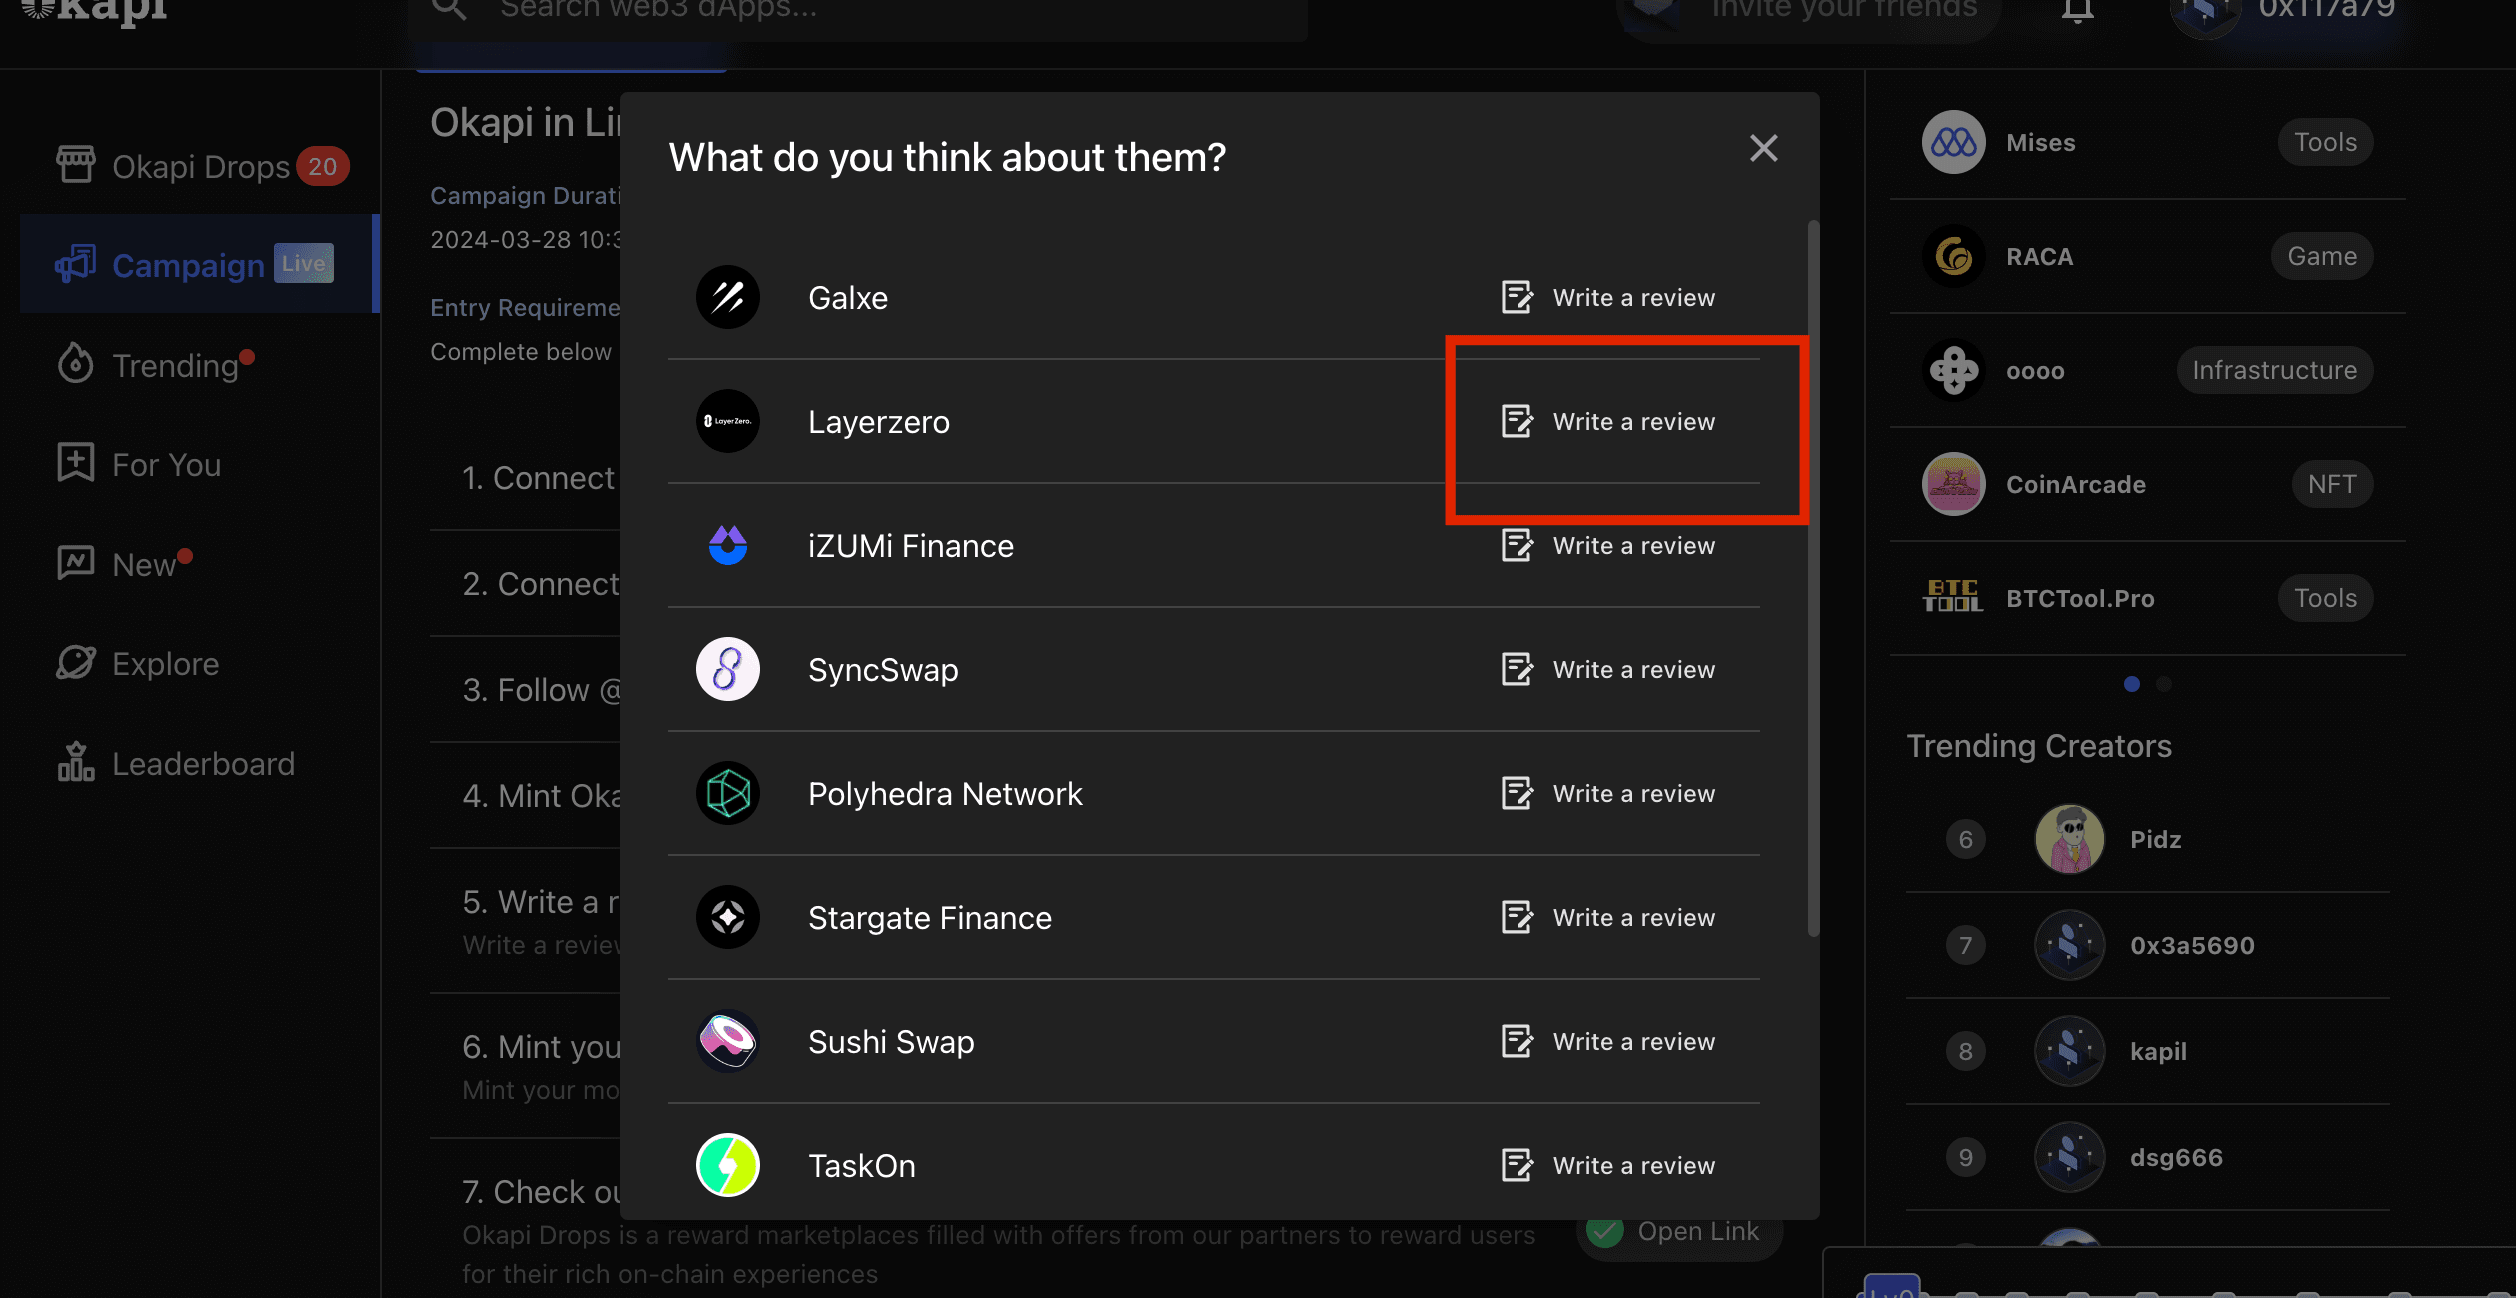Write a review for TaskOn
Screen dimensions: 2516x1298
[x=1608, y=1165]
